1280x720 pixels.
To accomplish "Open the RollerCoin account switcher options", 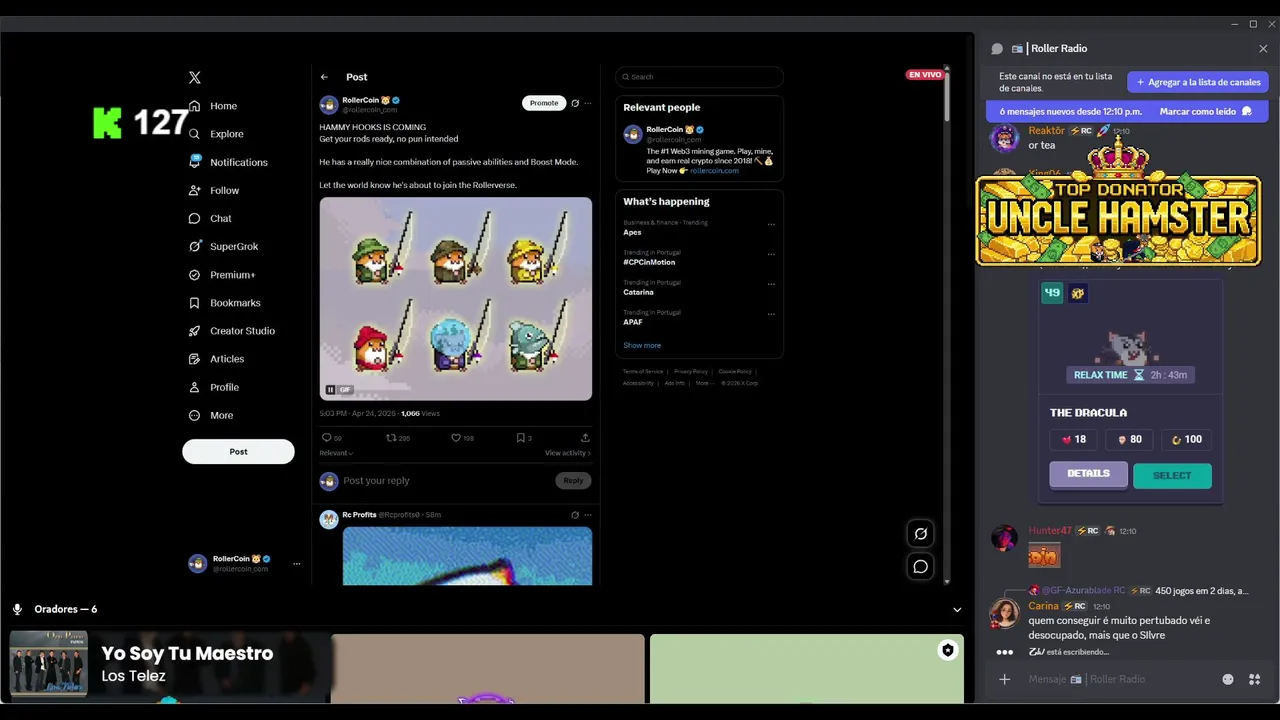I will click(x=296, y=564).
